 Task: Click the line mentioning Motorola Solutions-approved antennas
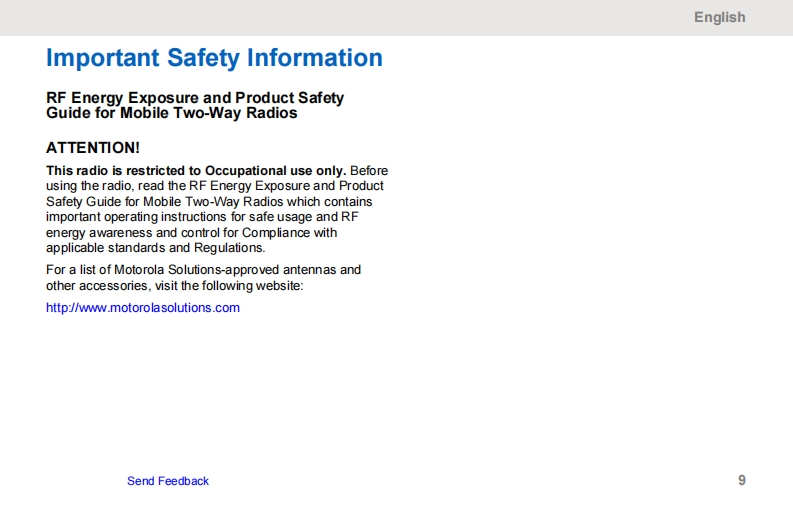coord(204,270)
